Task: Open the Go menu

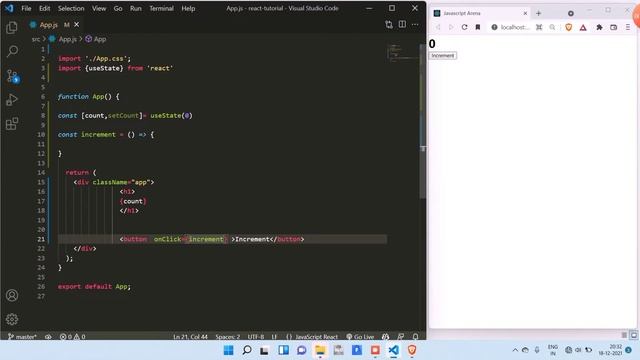Action: click(118, 8)
